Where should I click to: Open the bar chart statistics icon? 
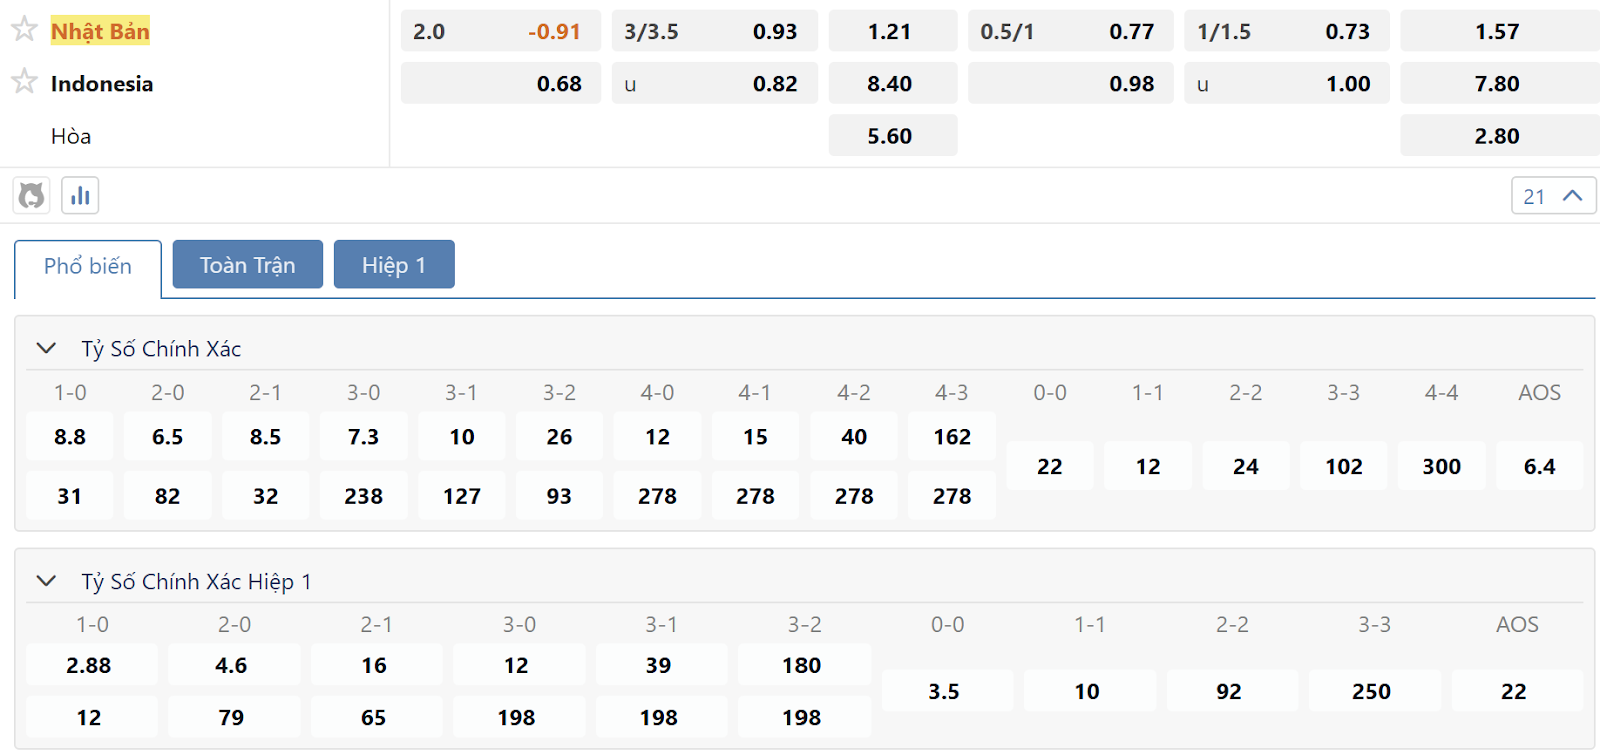[x=80, y=195]
